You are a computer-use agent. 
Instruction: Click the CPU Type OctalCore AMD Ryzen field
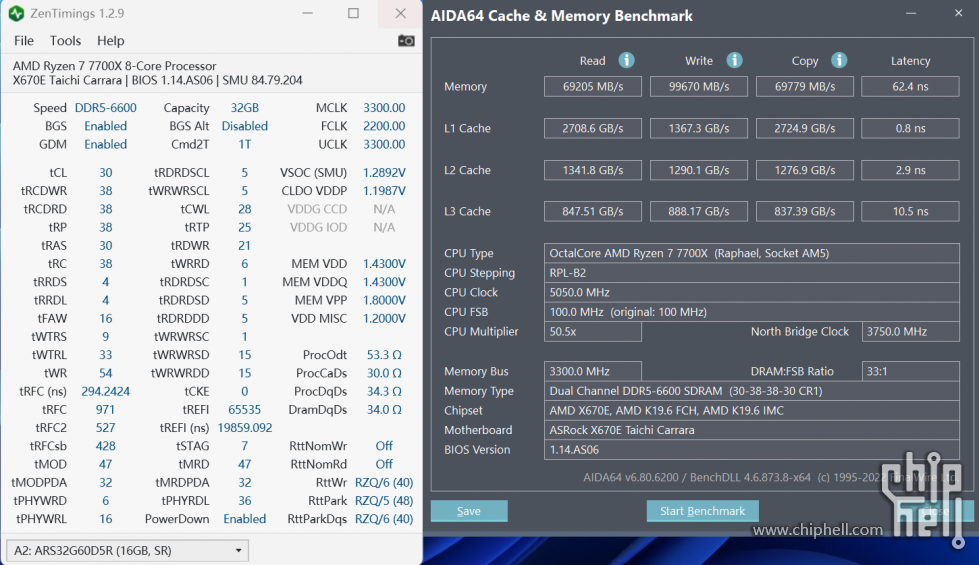[752, 253]
